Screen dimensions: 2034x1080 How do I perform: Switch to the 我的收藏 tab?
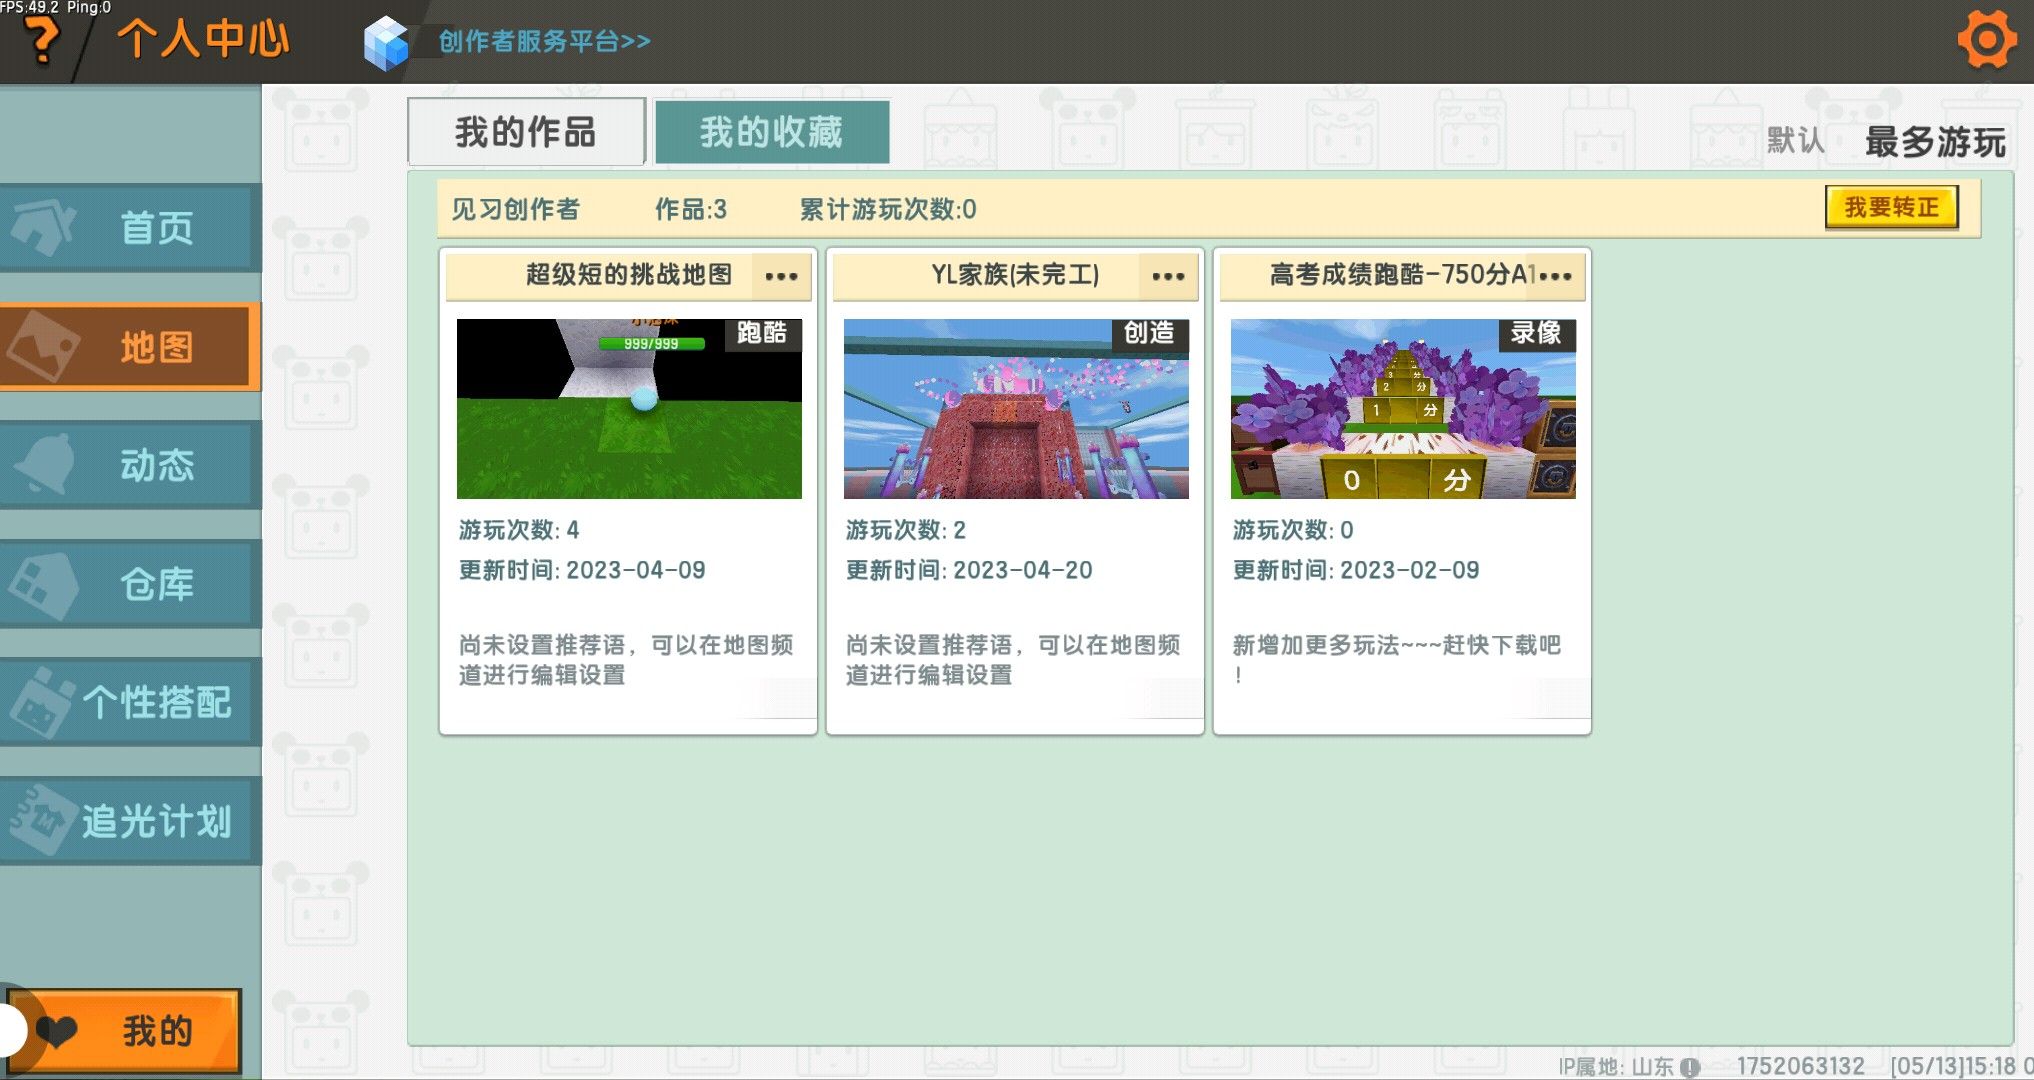pos(771,132)
